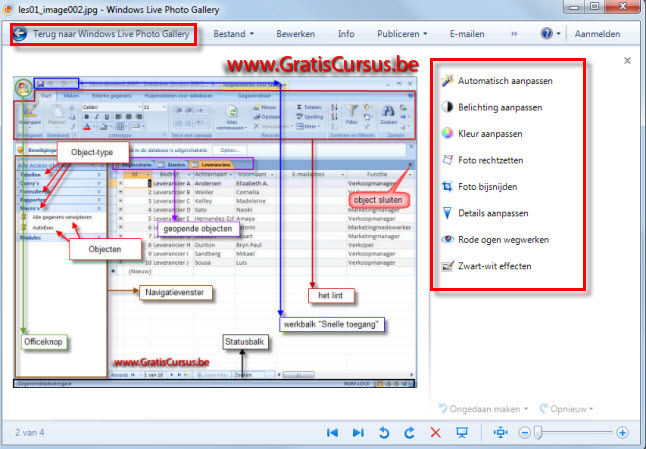Screen dimensions: 646x449
Task: Open Details aanpassen sharpen tool
Action: 485,213
